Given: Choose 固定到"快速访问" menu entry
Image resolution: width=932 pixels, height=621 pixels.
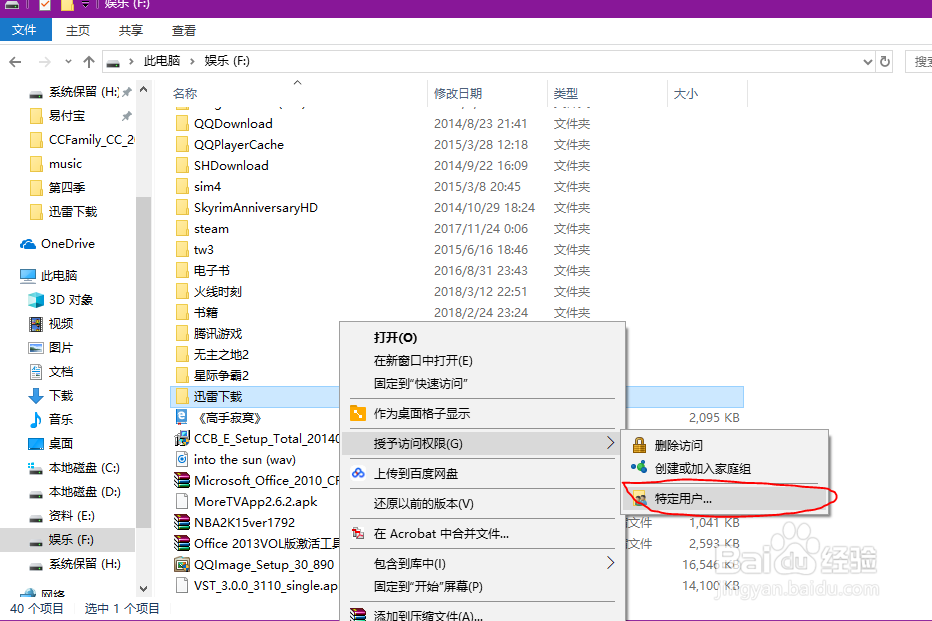Looking at the screenshot, I should [421, 383].
